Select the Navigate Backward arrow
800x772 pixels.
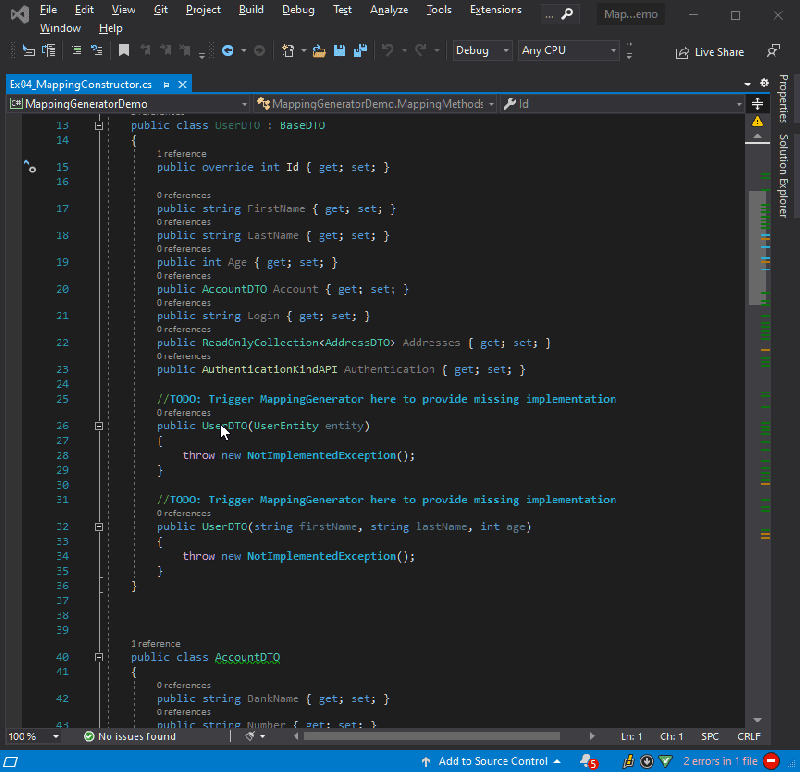pos(230,50)
